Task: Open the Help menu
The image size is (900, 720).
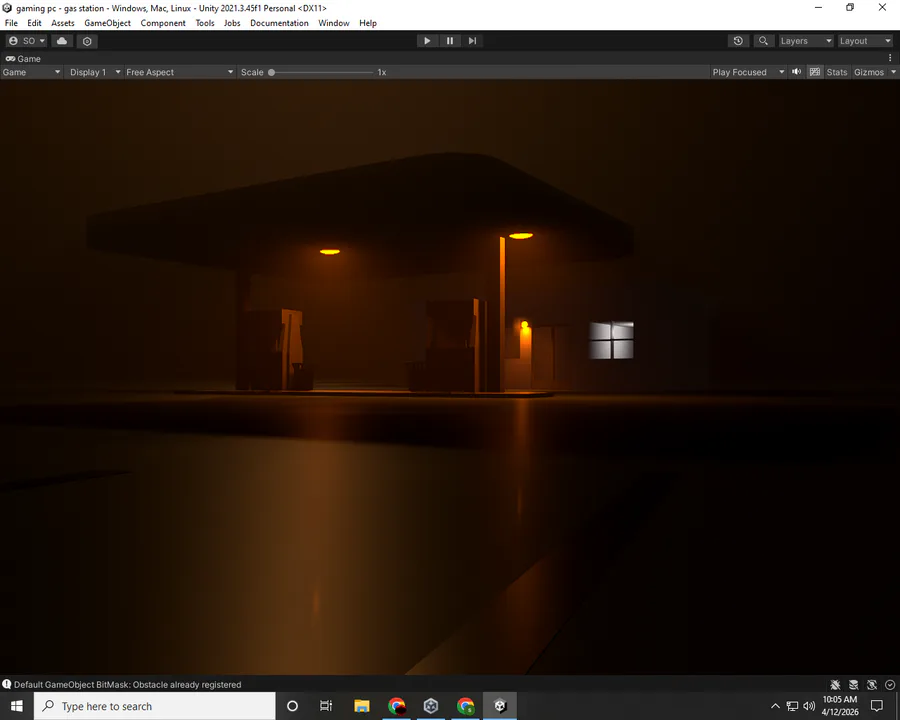Action: [x=368, y=23]
